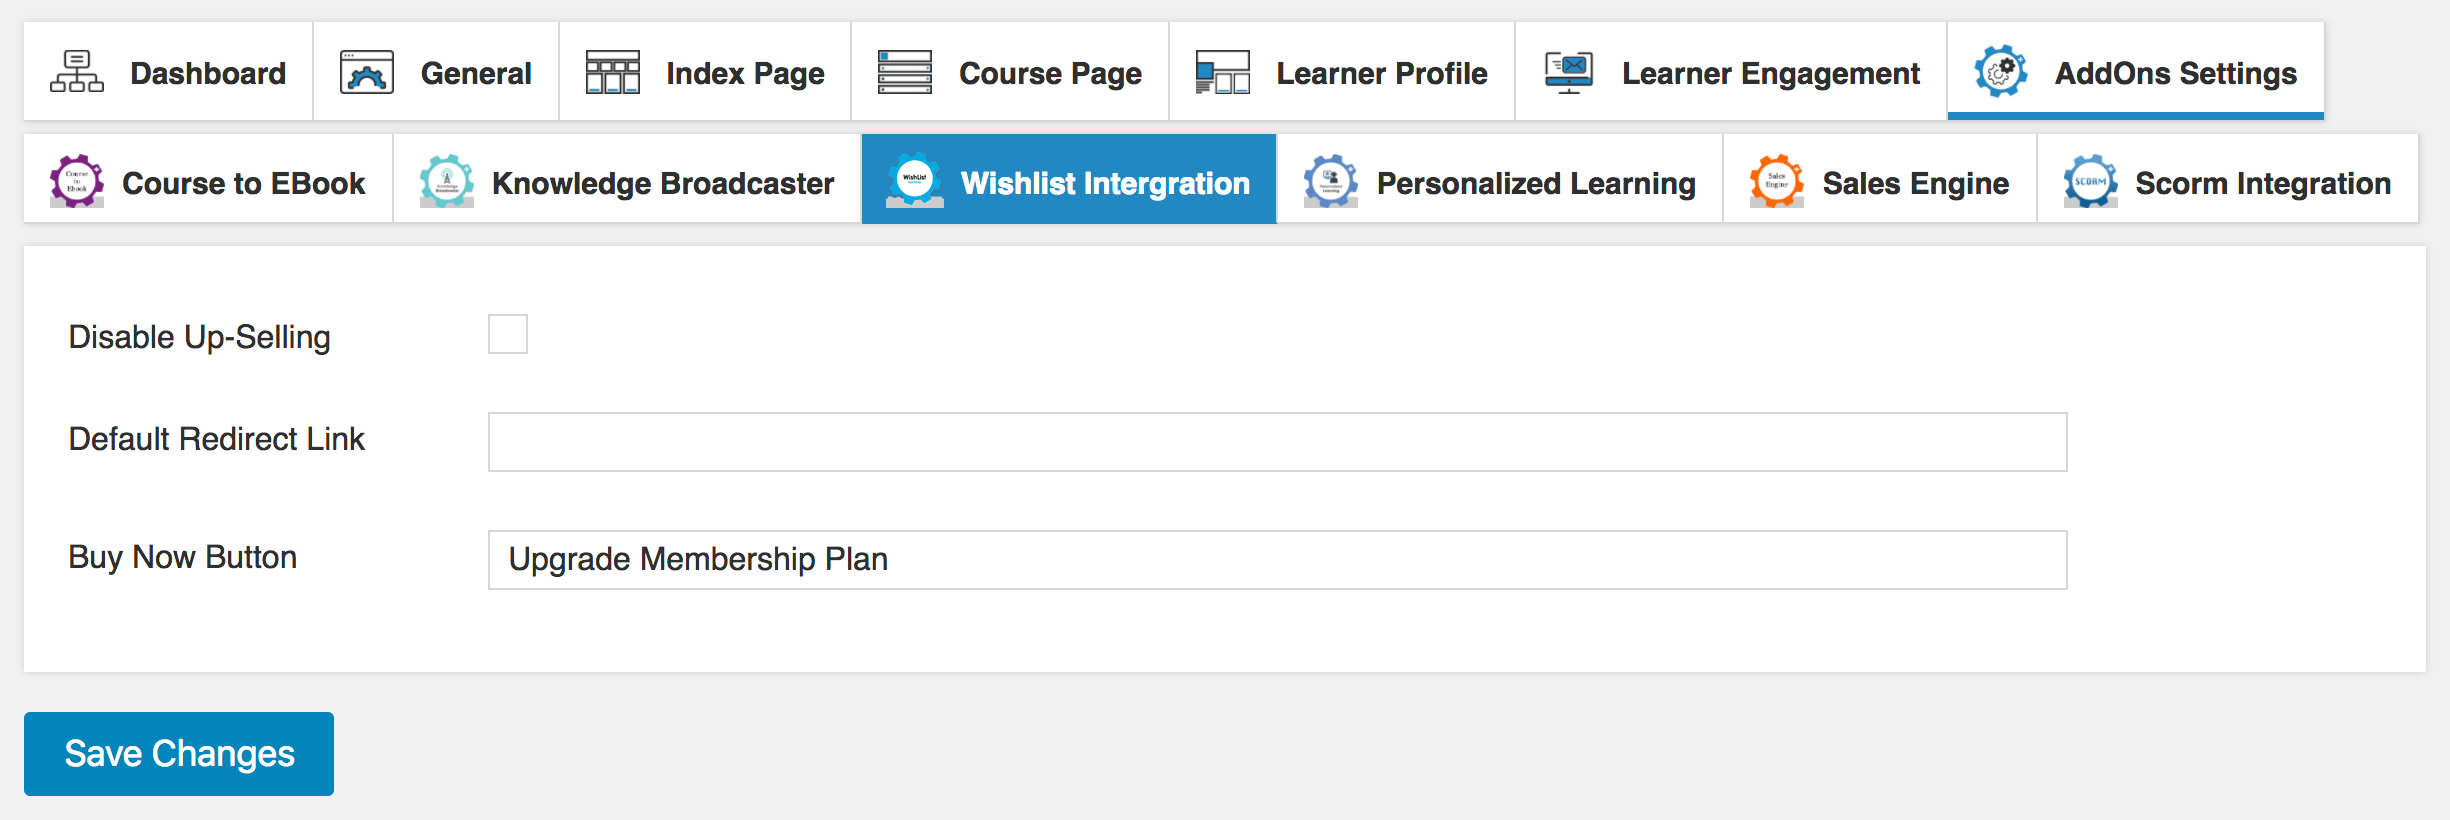The image size is (2450, 820).
Task: Click the Personalized Learning gear icon
Action: click(1330, 181)
